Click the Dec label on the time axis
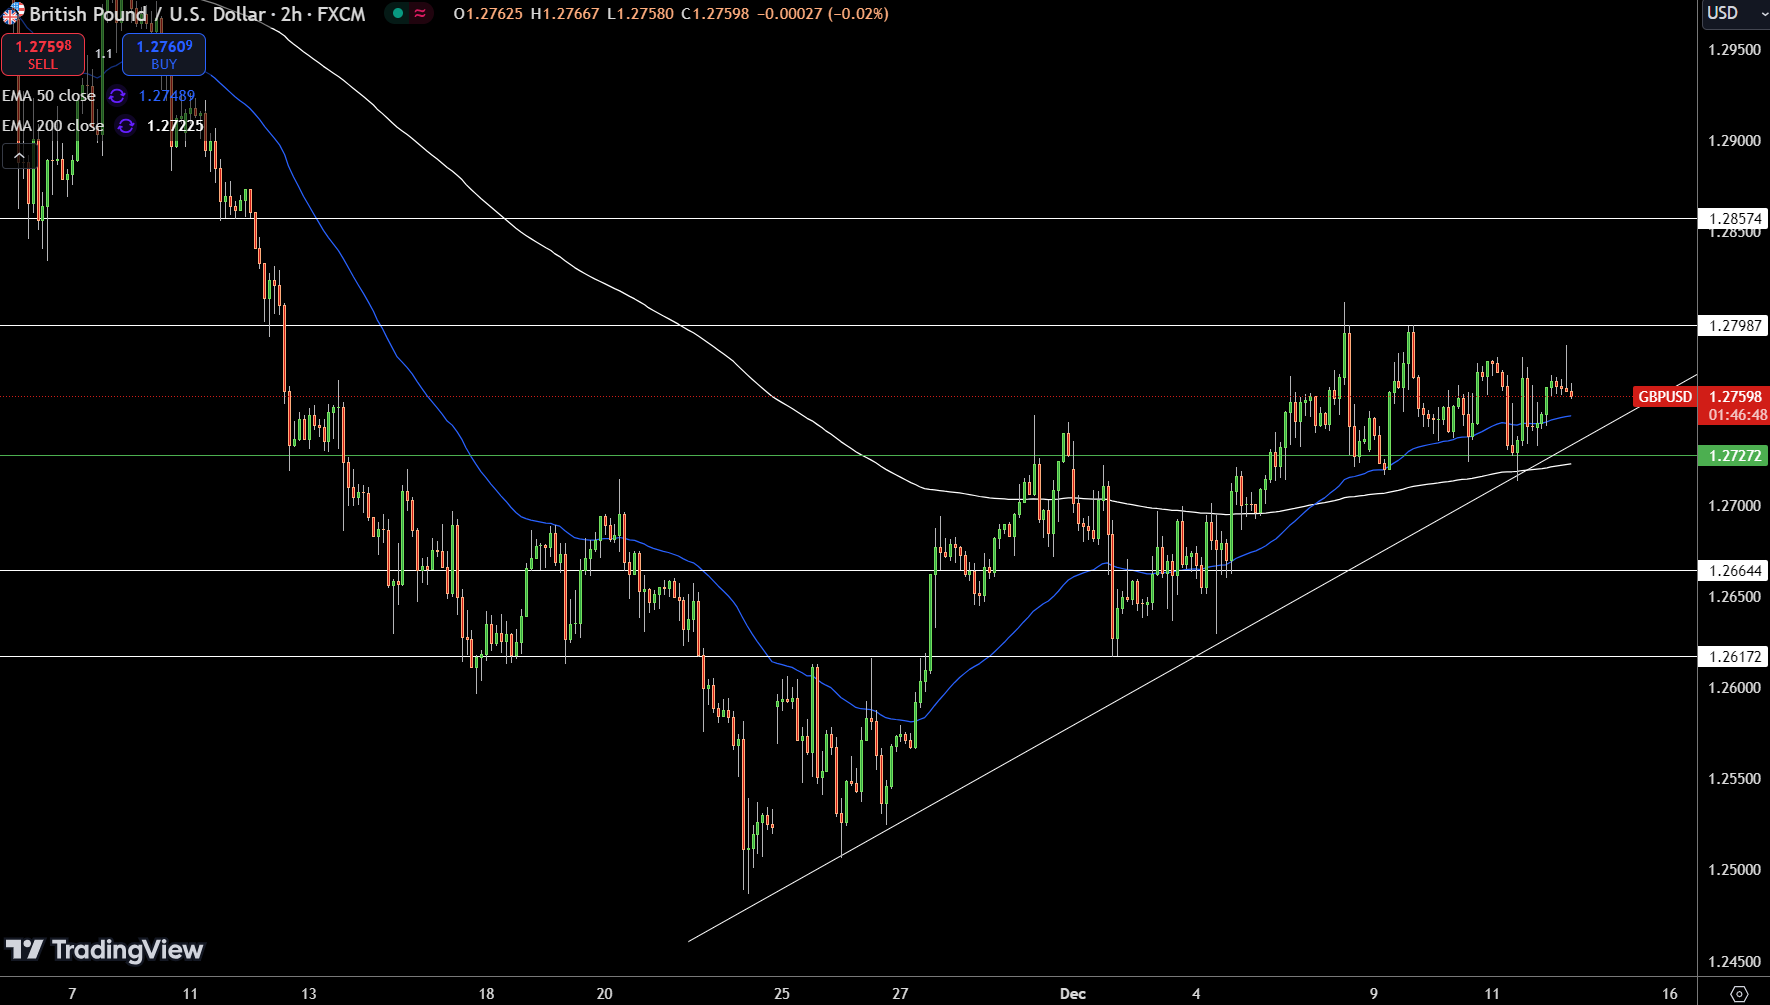Screen dimensions: 1770x1005 1073,993
